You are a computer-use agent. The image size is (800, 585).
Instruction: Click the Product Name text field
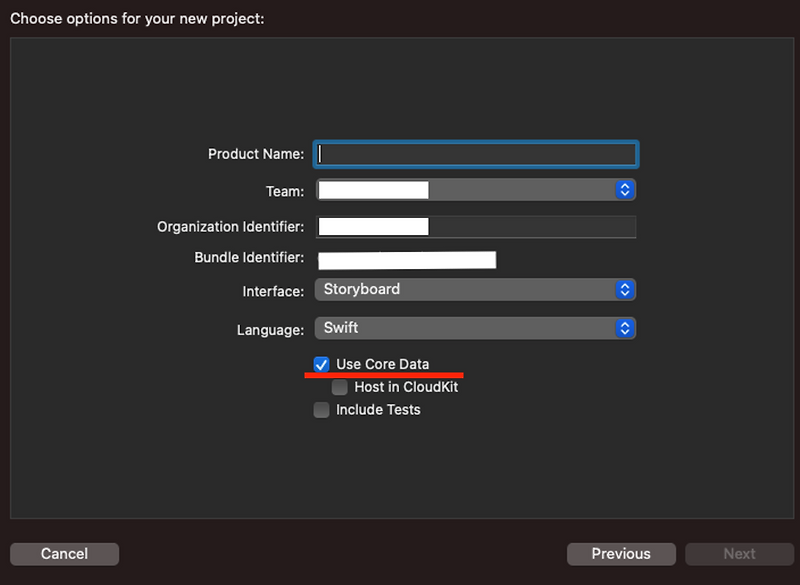476,154
